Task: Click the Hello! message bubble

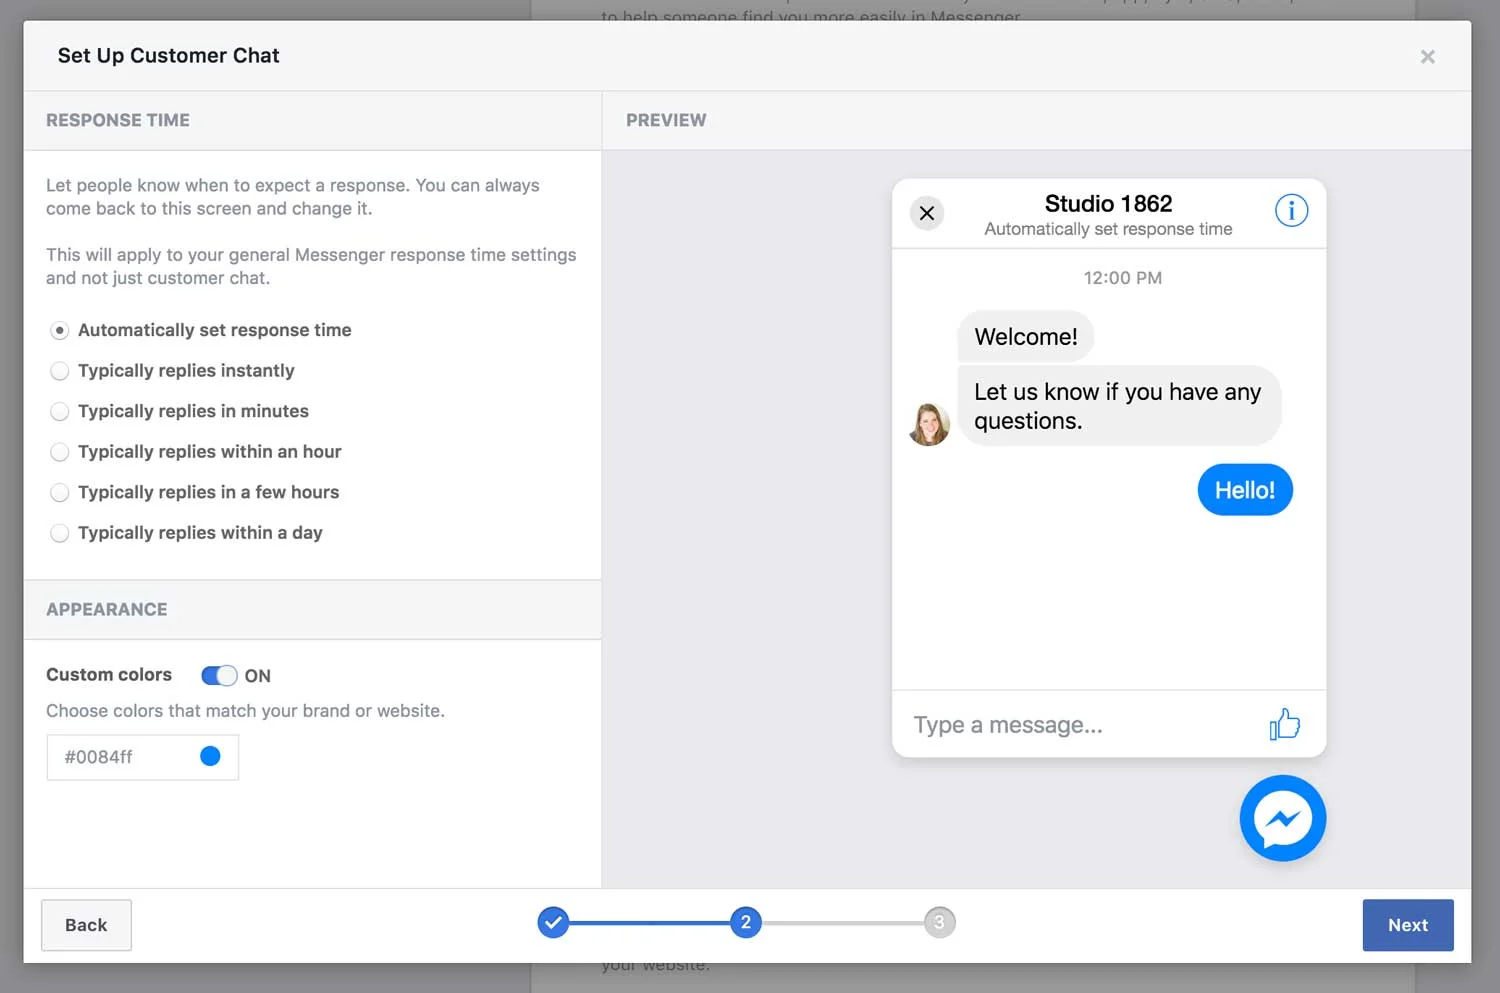Action: pos(1245,490)
